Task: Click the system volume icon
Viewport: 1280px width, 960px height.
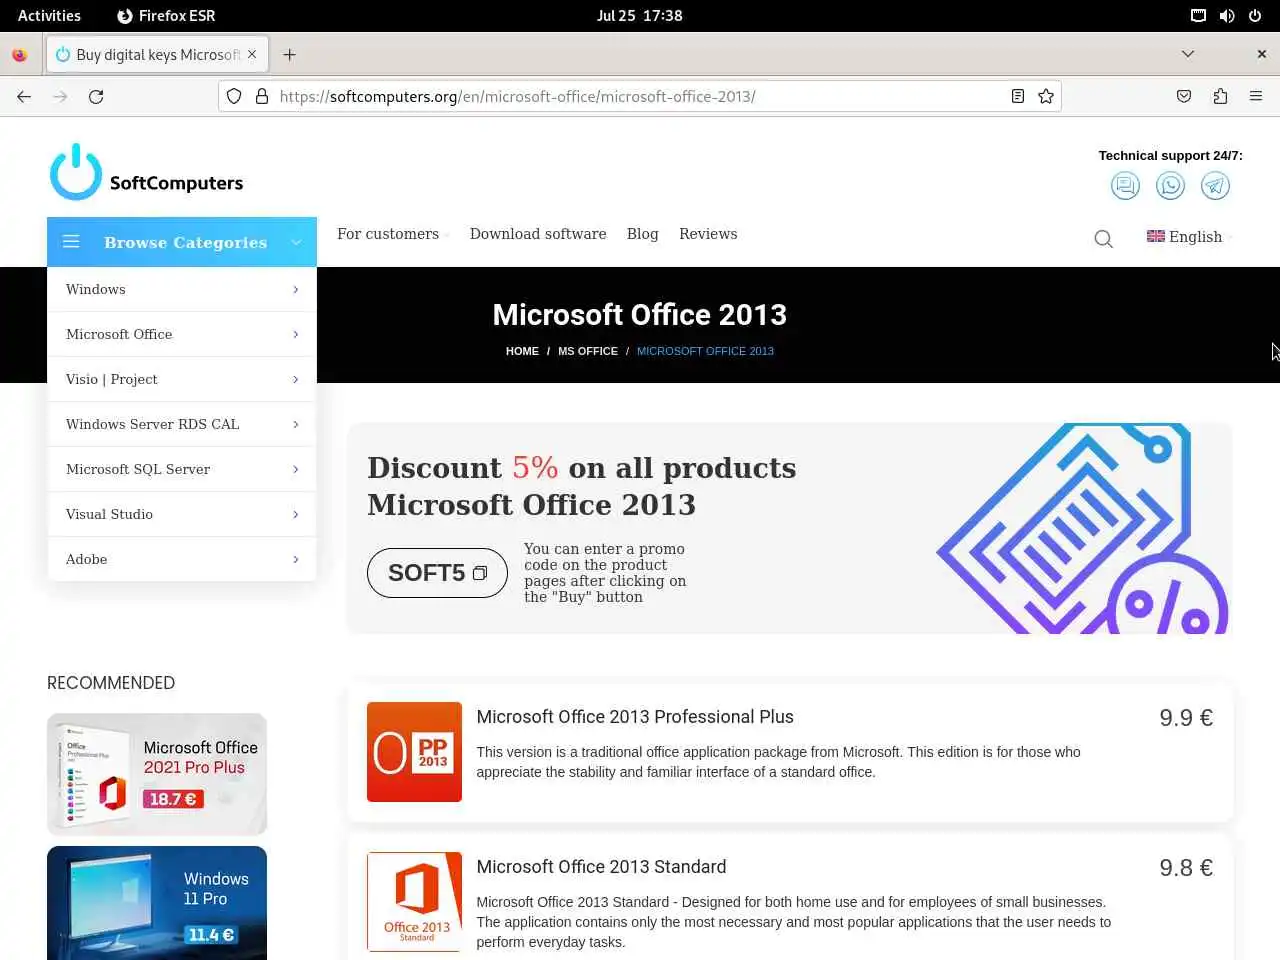Action: (1227, 16)
